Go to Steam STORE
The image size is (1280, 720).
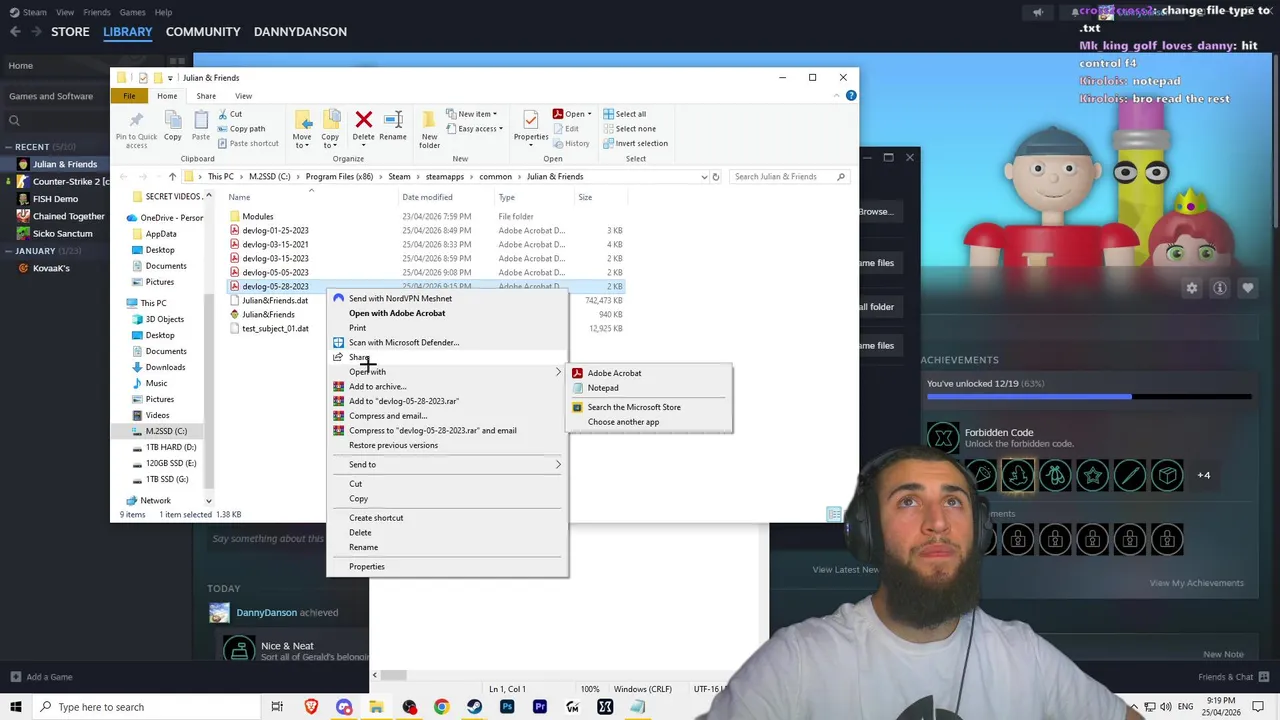(70, 32)
